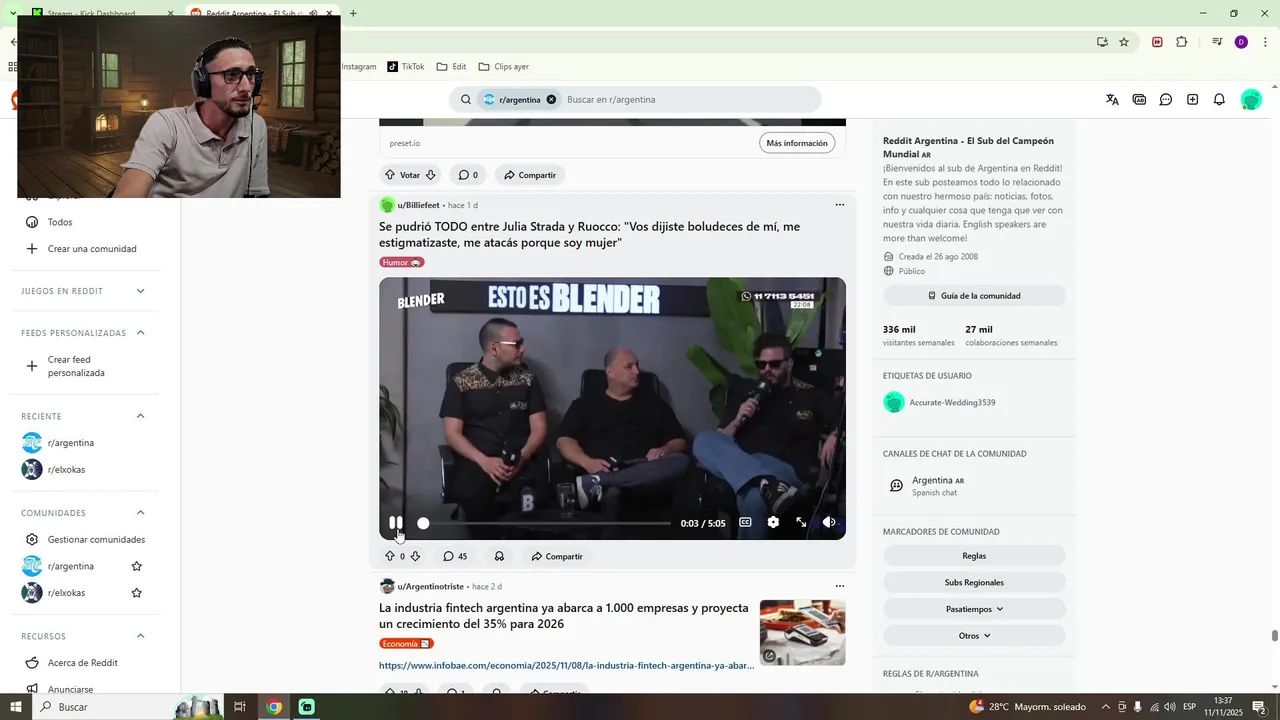
Task: Select the Humor flair tag
Action: 402,262
